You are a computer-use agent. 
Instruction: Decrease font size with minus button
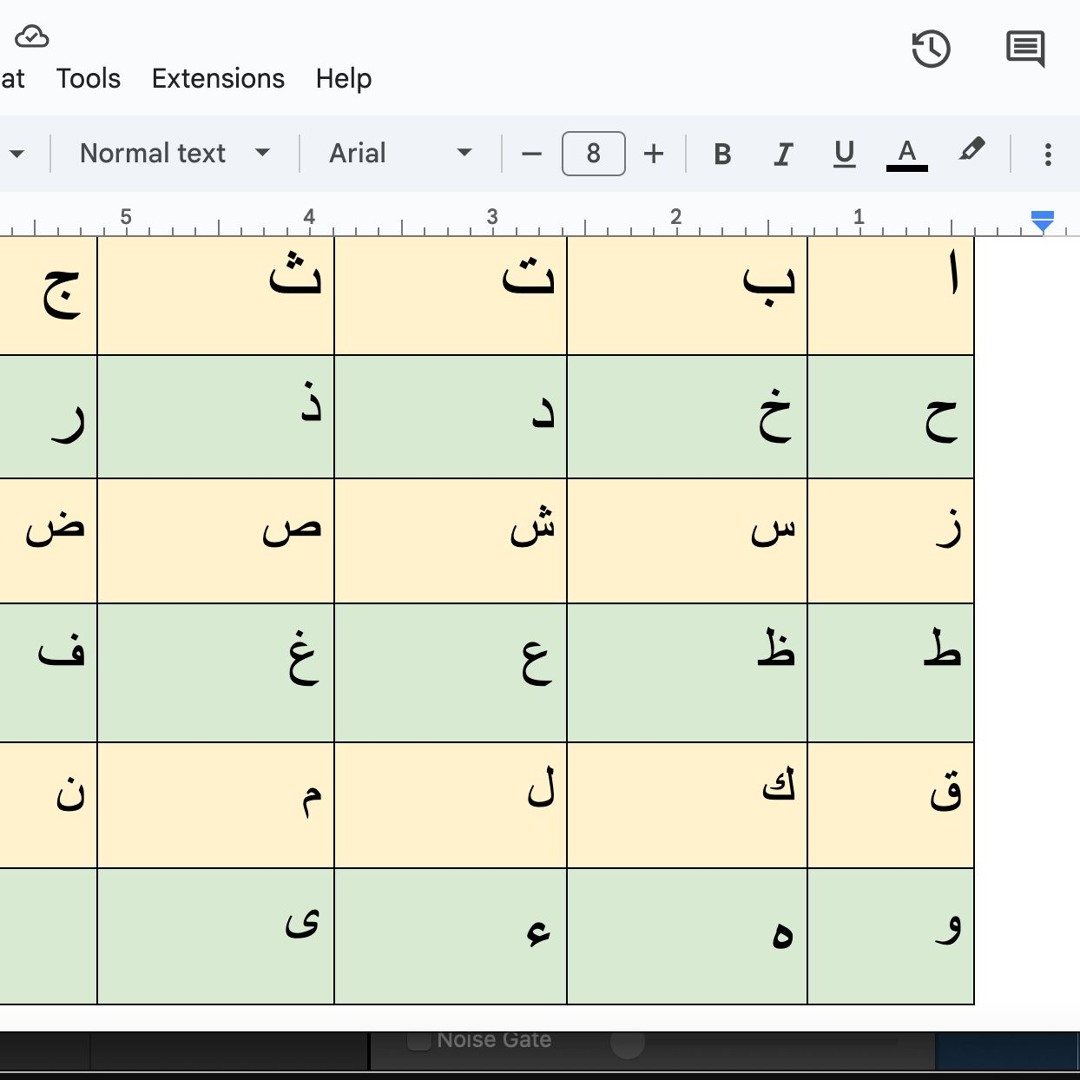tap(532, 154)
